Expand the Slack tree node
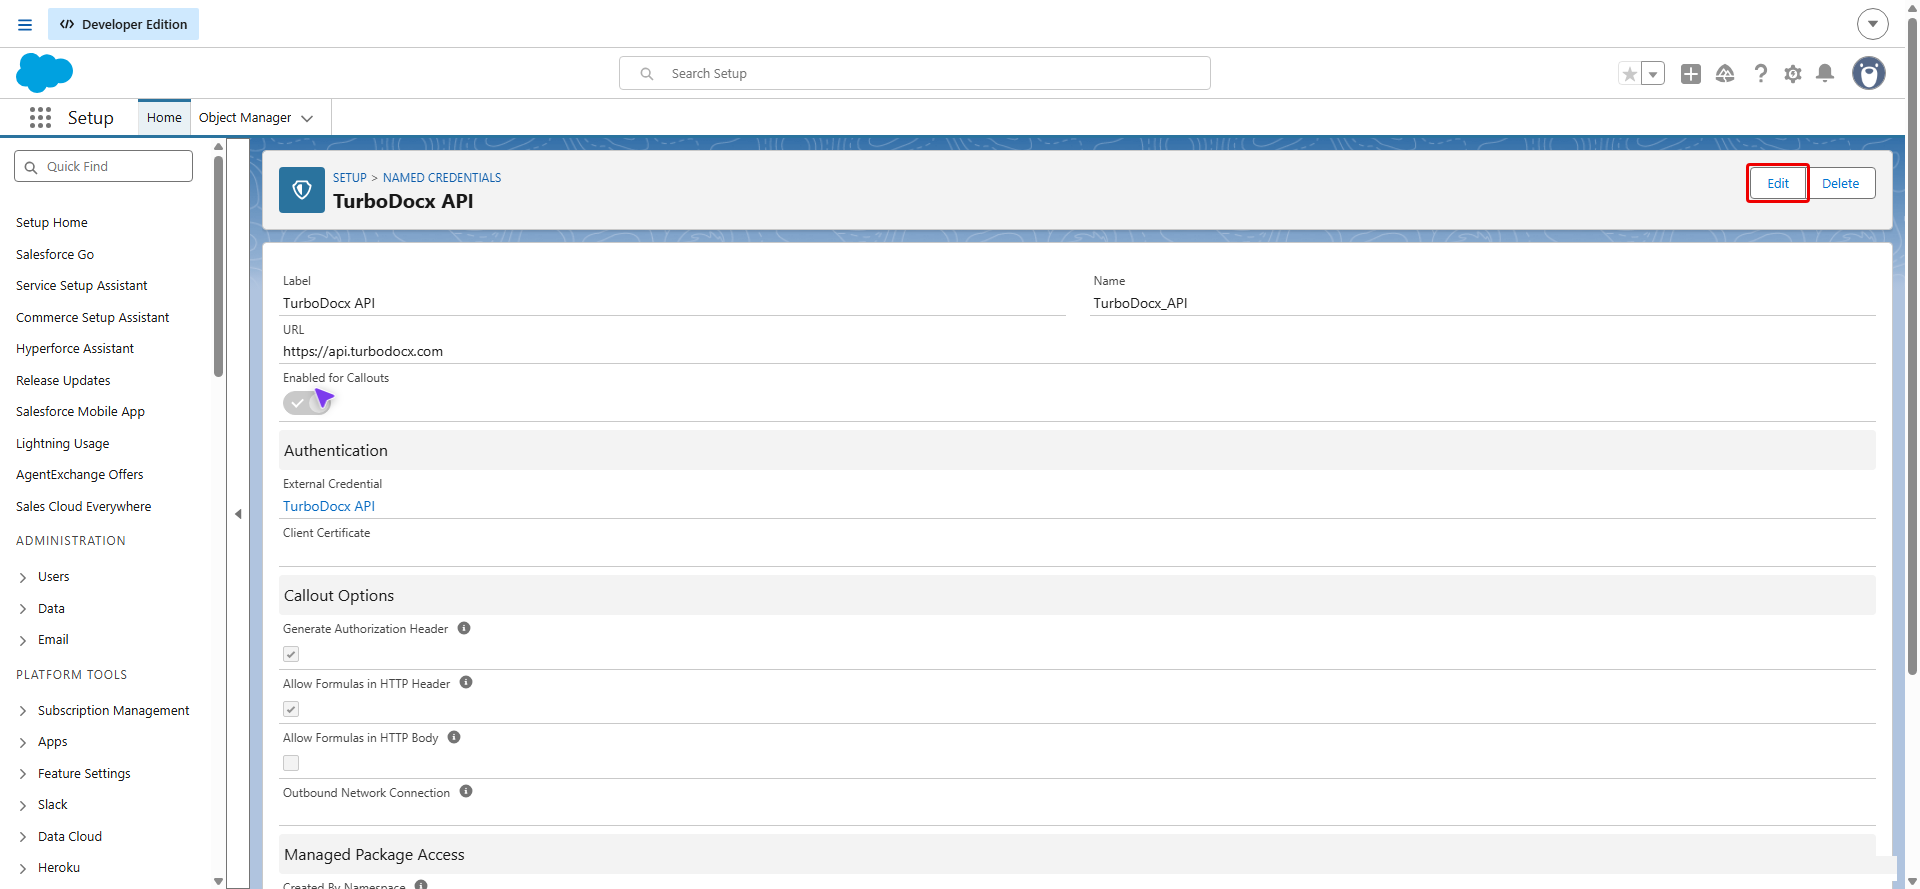The image size is (1920, 889). 23,806
